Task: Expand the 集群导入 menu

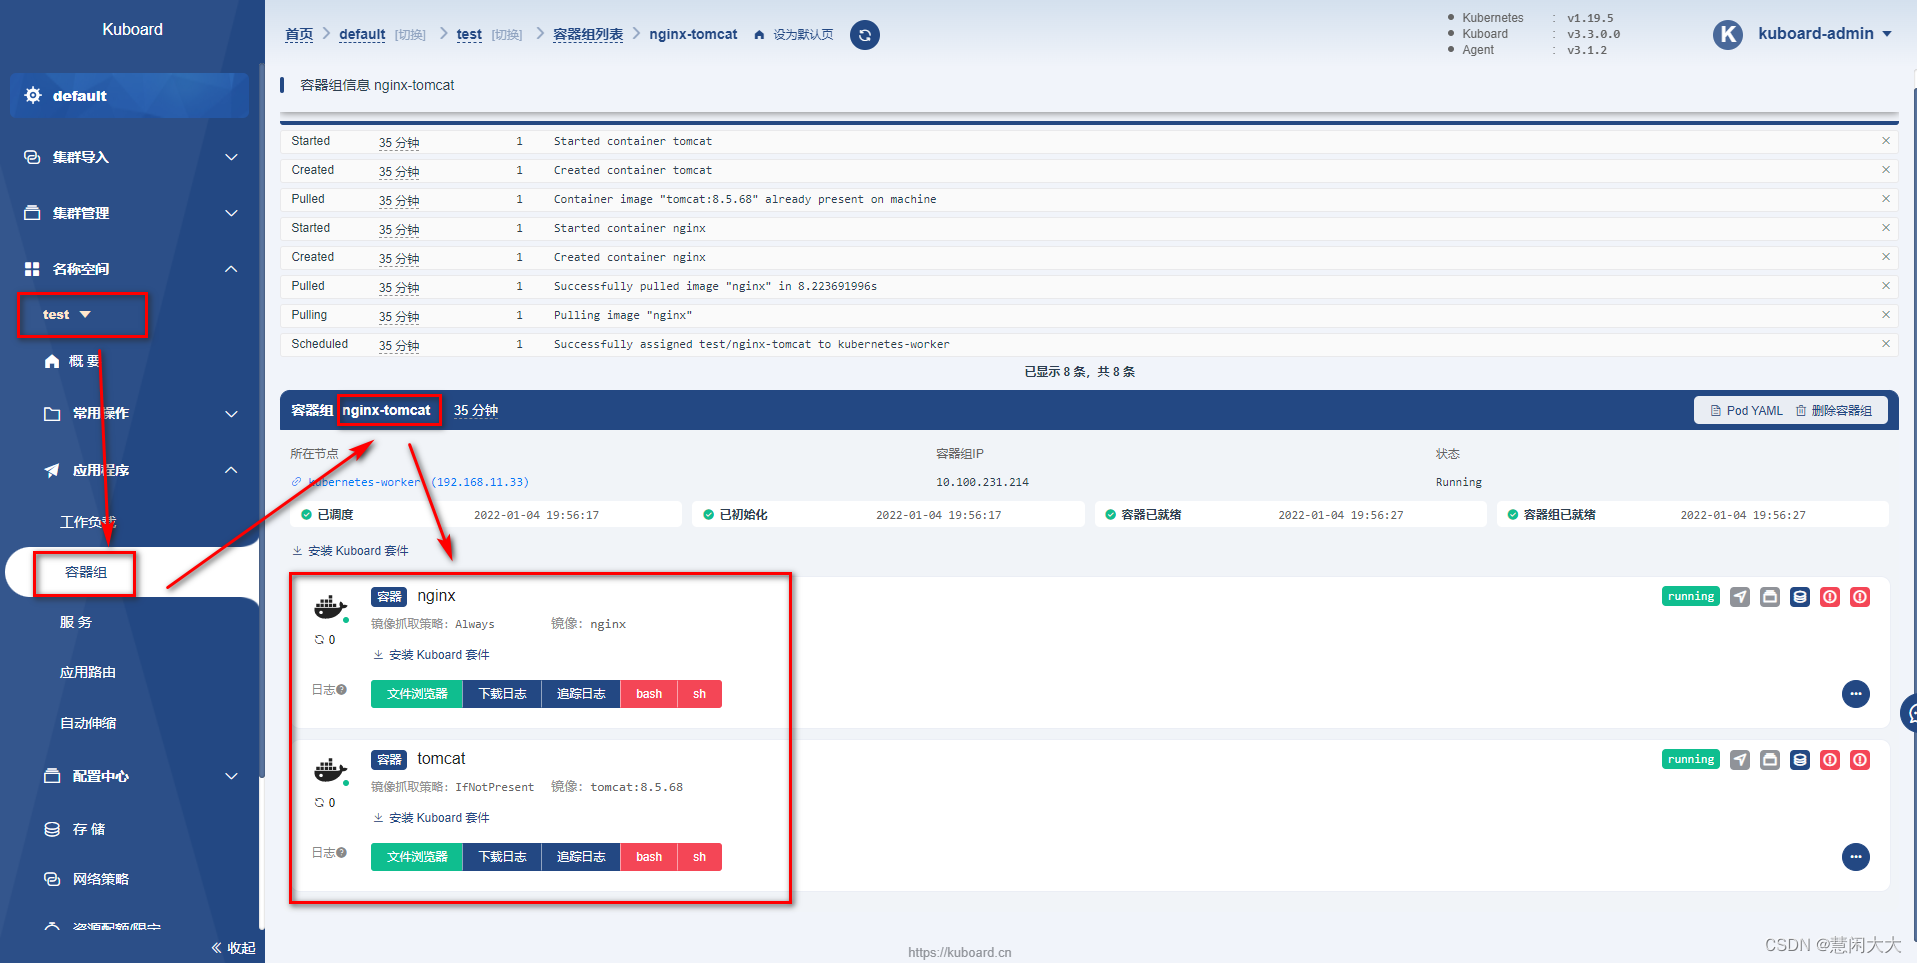Action: [x=231, y=157]
